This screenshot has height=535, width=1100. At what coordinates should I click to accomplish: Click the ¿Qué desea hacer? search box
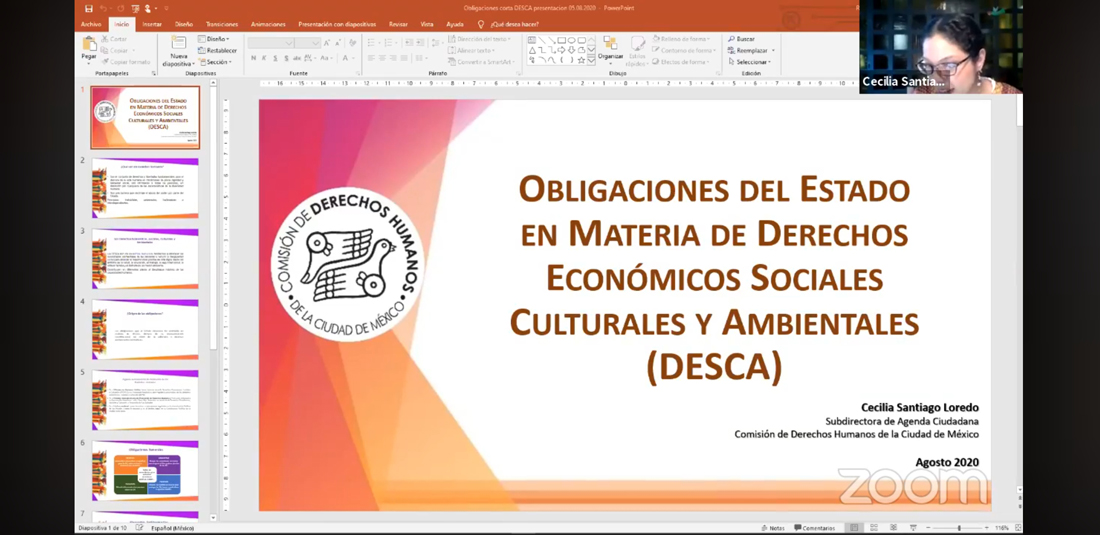tap(509, 24)
